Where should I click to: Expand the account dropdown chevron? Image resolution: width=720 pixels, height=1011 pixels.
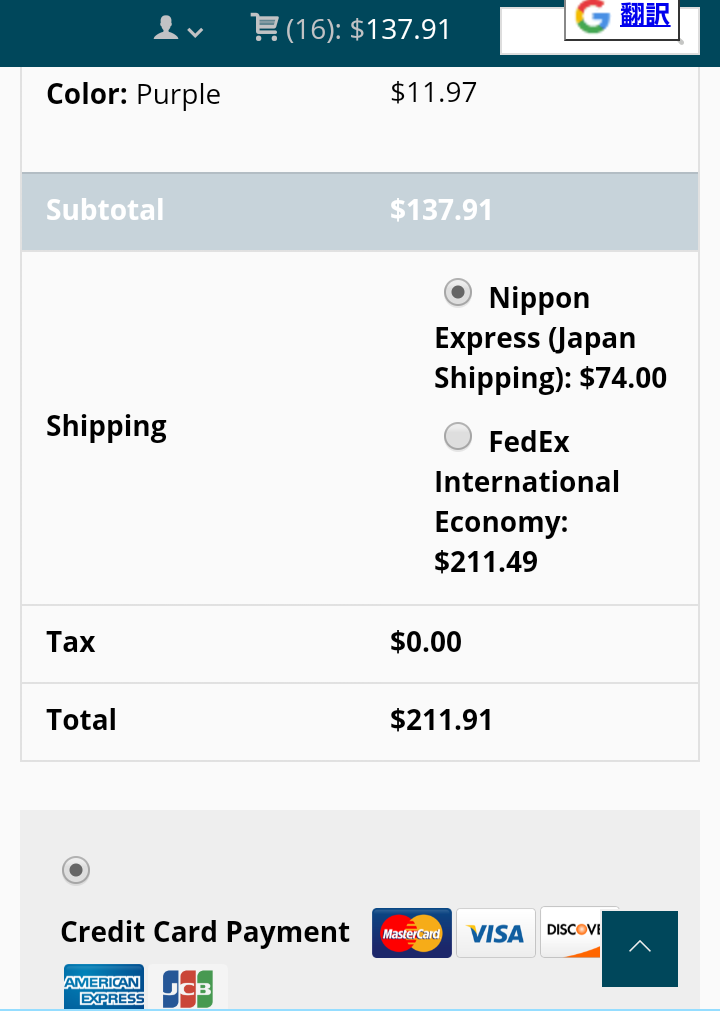click(x=195, y=32)
